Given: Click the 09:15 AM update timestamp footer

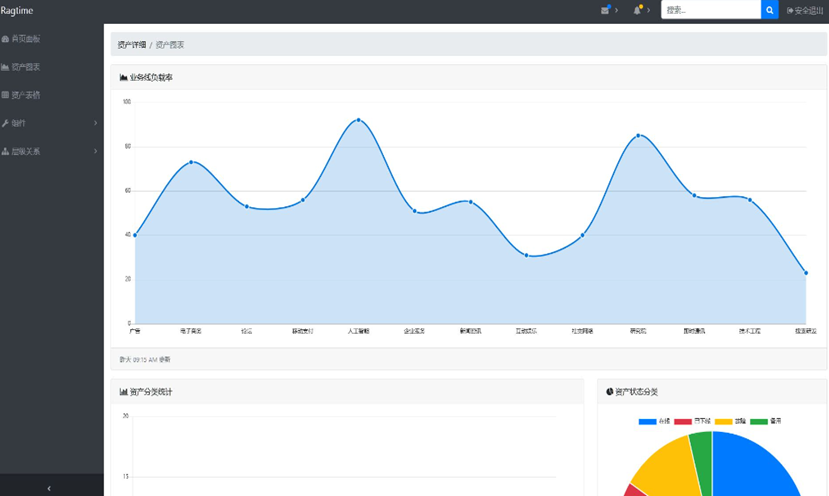Looking at the screenshot, I should 145,360.
